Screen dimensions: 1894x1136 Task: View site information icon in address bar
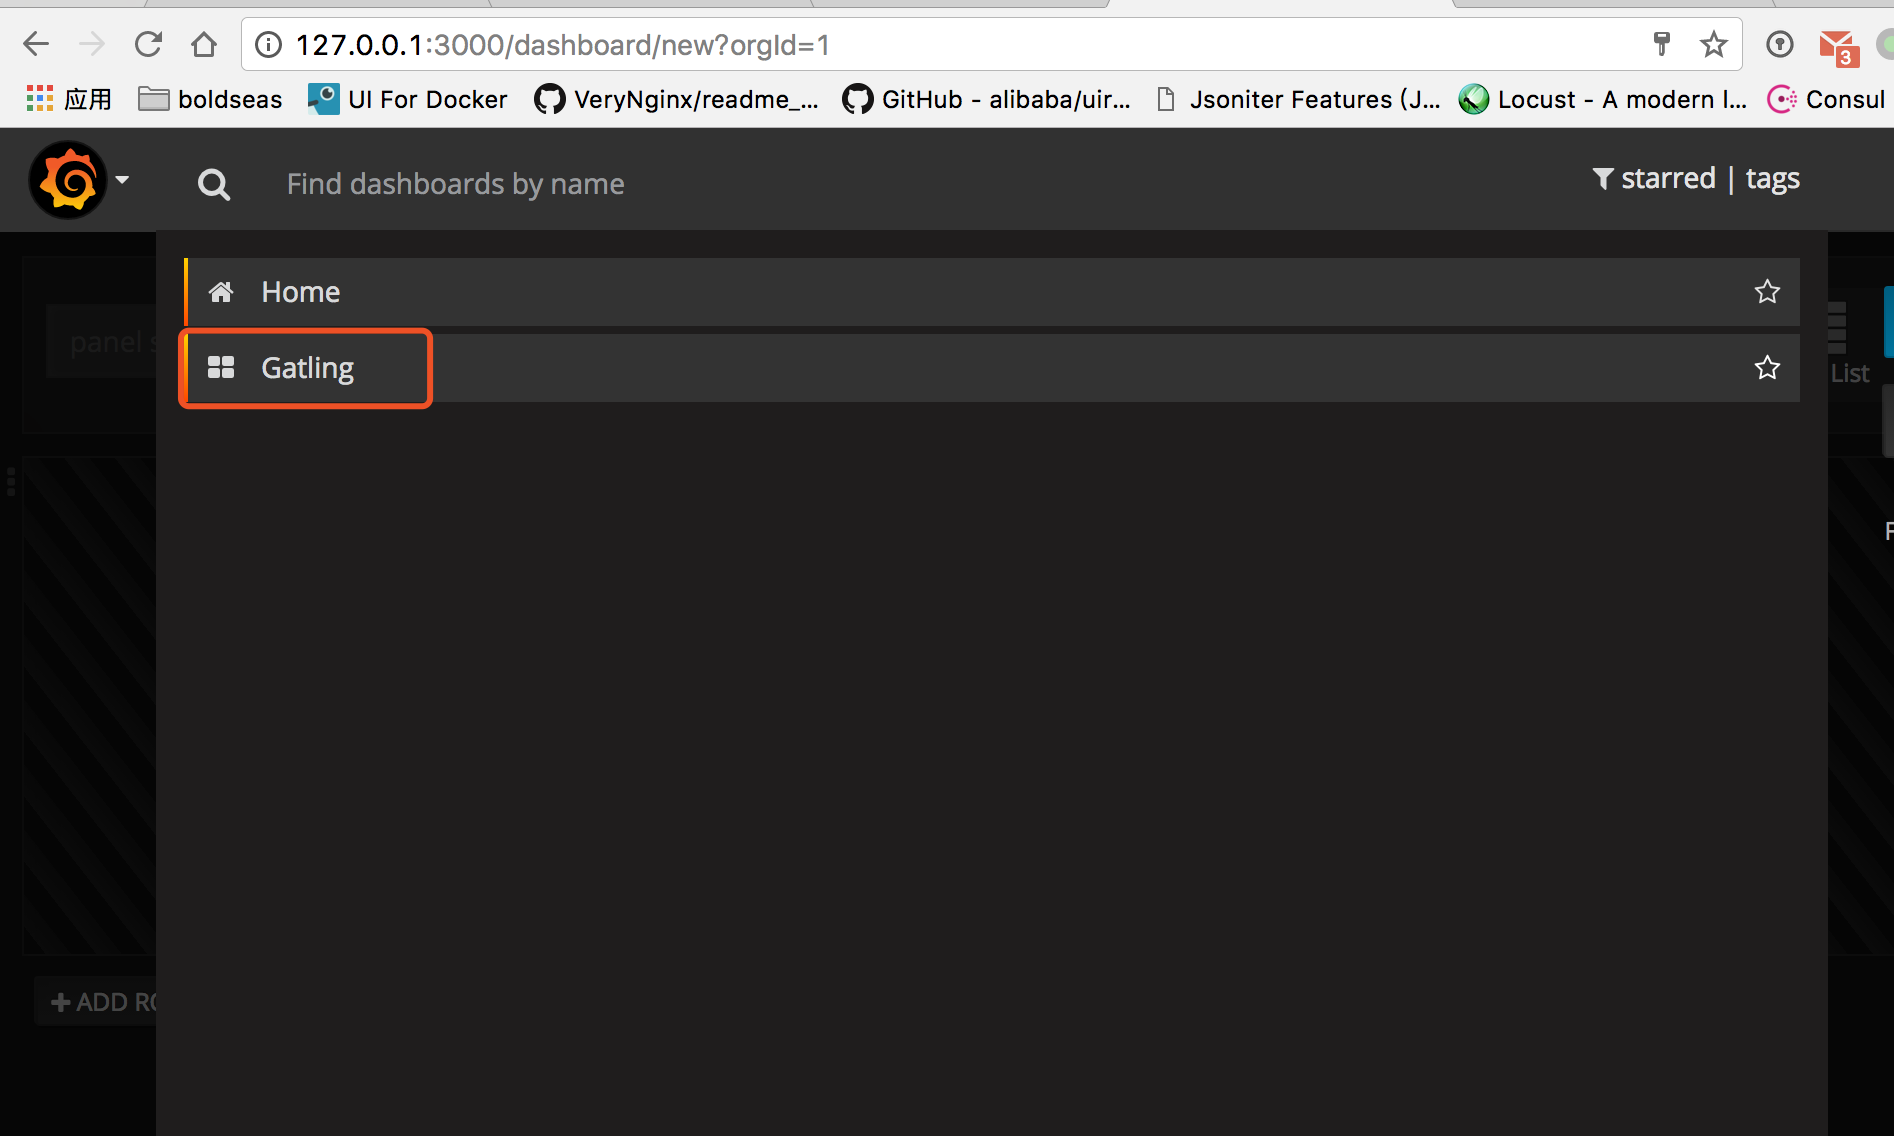(268, 45)
